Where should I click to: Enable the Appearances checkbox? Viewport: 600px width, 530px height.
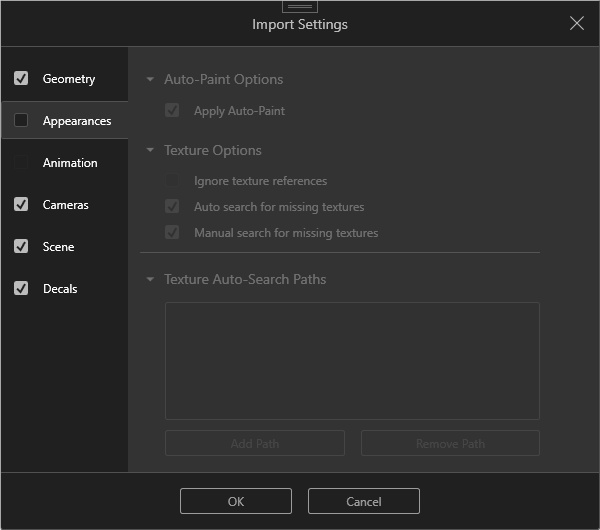tap(21, 121)
